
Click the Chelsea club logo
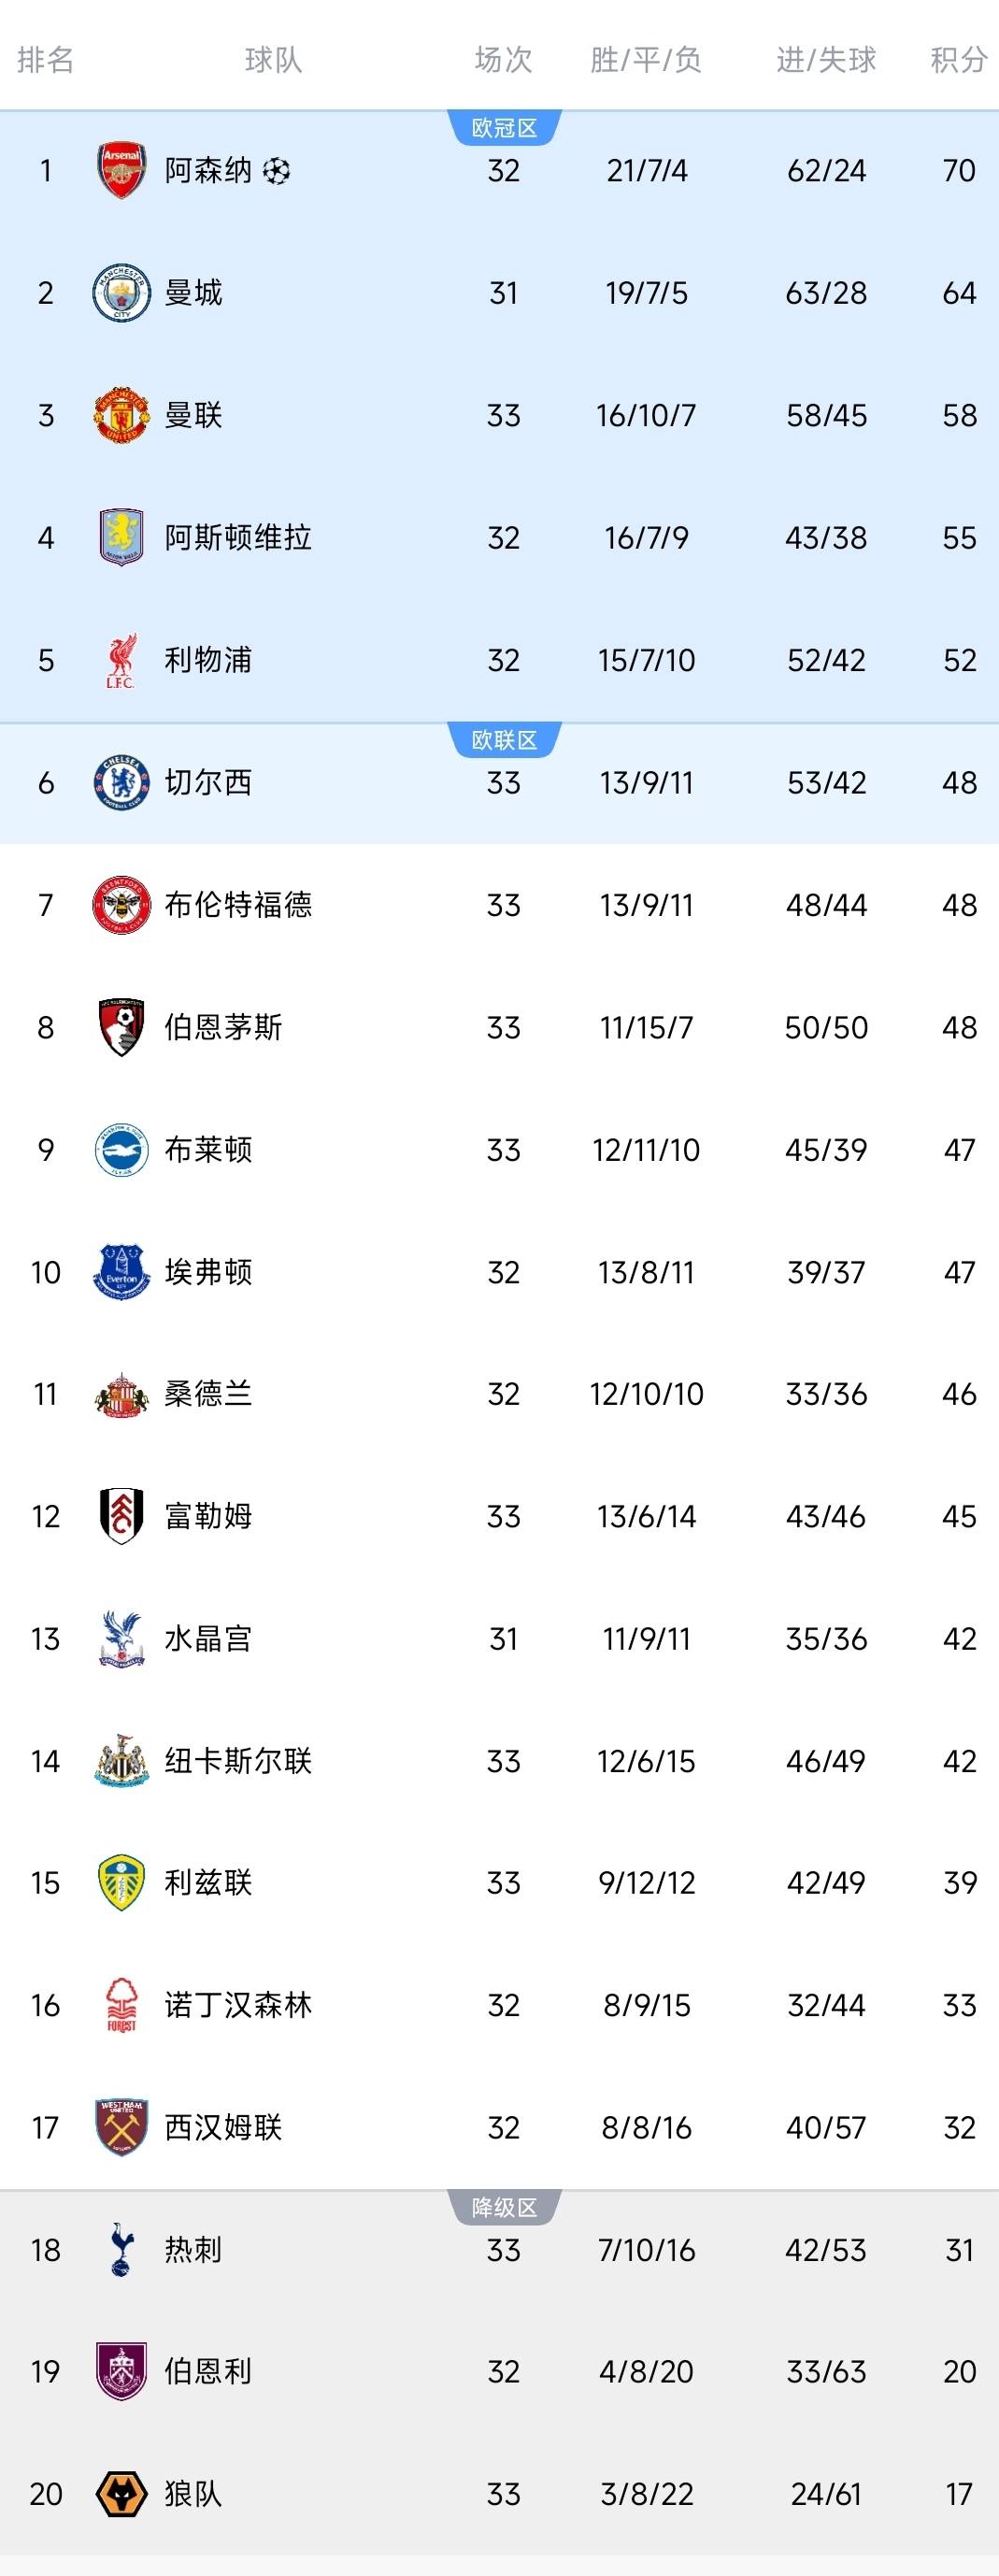121,782
